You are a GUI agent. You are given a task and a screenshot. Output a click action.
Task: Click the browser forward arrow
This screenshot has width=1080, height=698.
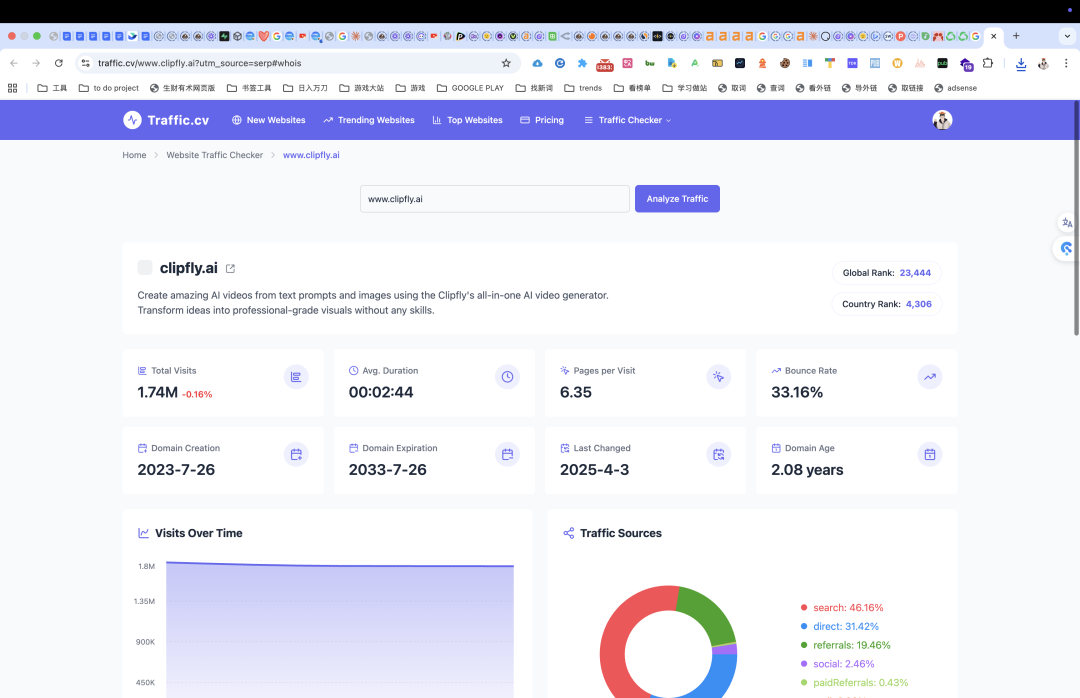coord(36,63)
